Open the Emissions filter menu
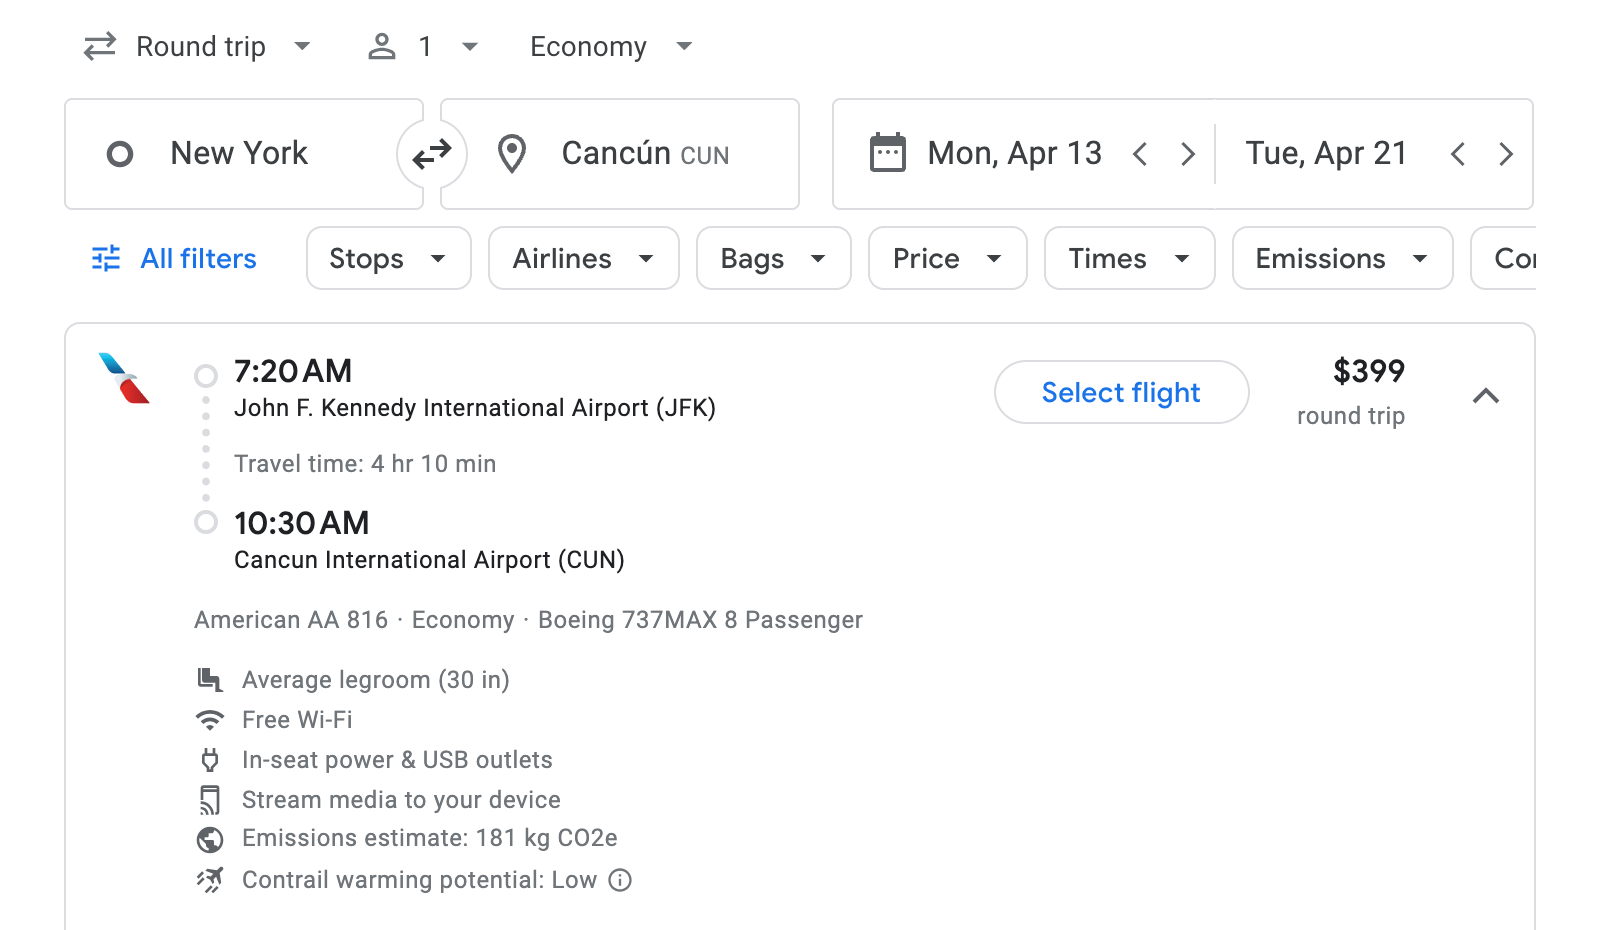Image resolution: width=1600 pixels, height=930 pixels. (x=1341, y=258)
